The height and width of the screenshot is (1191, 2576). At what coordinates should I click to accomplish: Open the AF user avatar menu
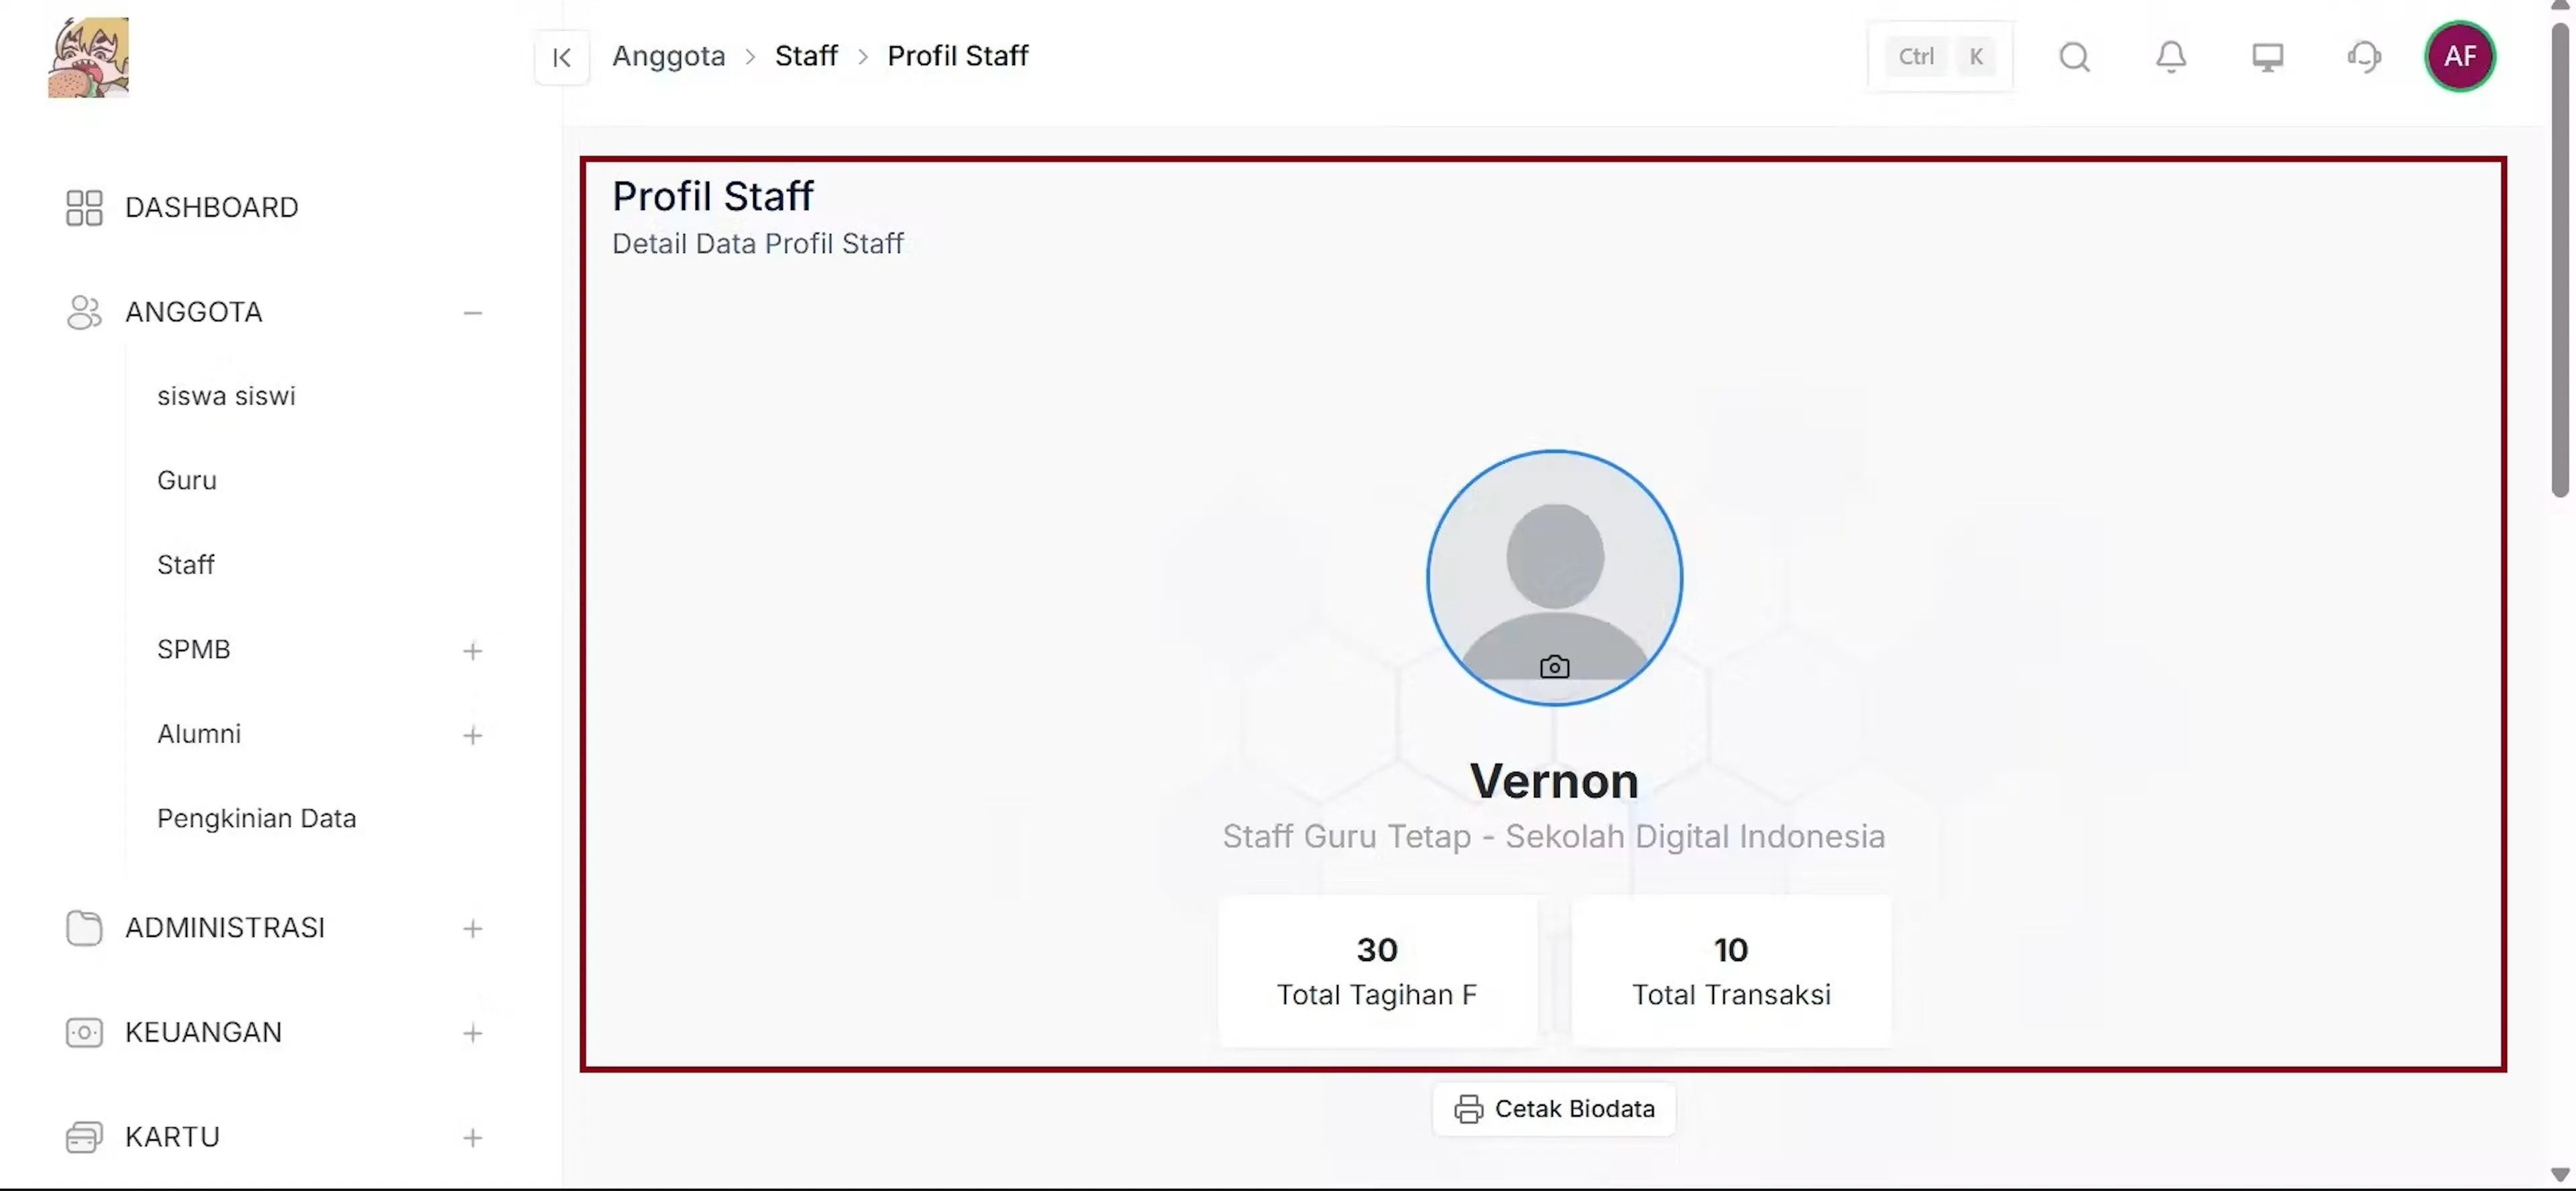2459,56
